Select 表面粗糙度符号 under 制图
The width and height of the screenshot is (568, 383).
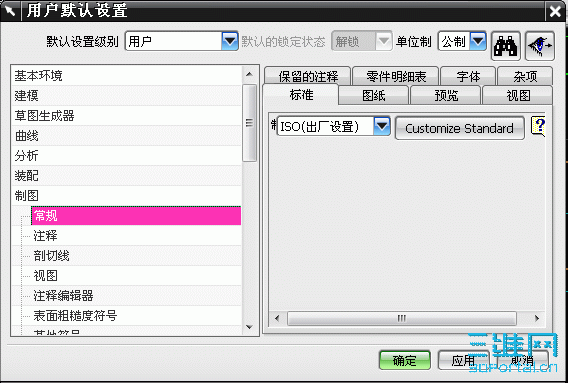click(136, 316)
